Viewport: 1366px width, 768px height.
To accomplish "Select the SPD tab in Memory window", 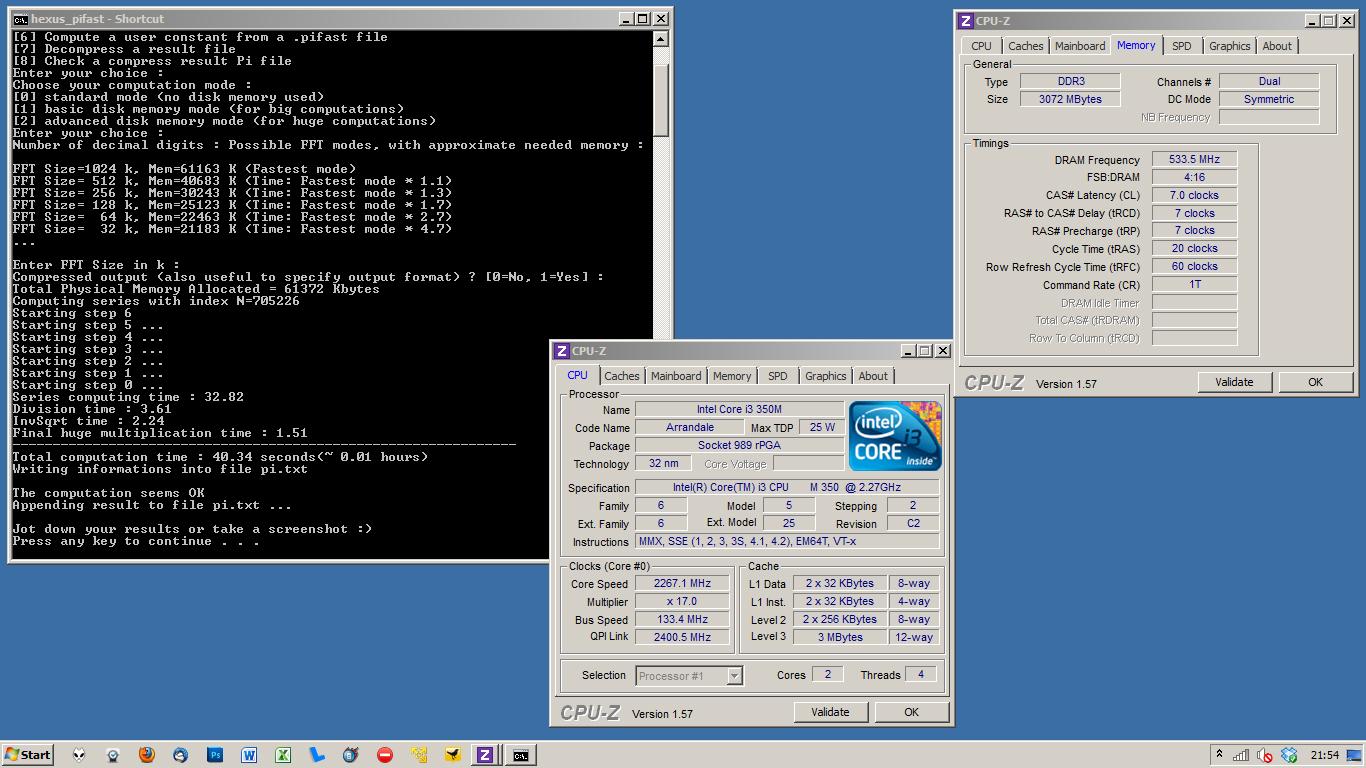I will pyautogui.click(x=1182, y=46).
